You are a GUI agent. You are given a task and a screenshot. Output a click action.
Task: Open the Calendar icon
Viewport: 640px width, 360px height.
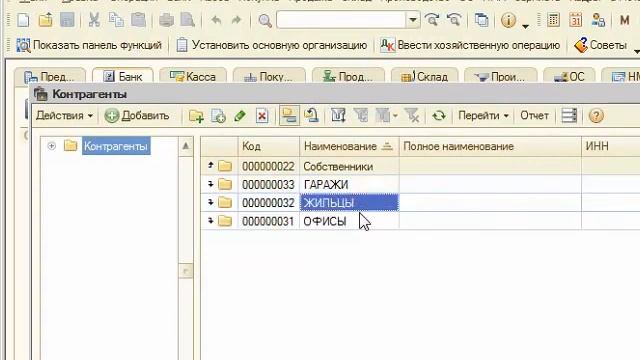(576, 20)
